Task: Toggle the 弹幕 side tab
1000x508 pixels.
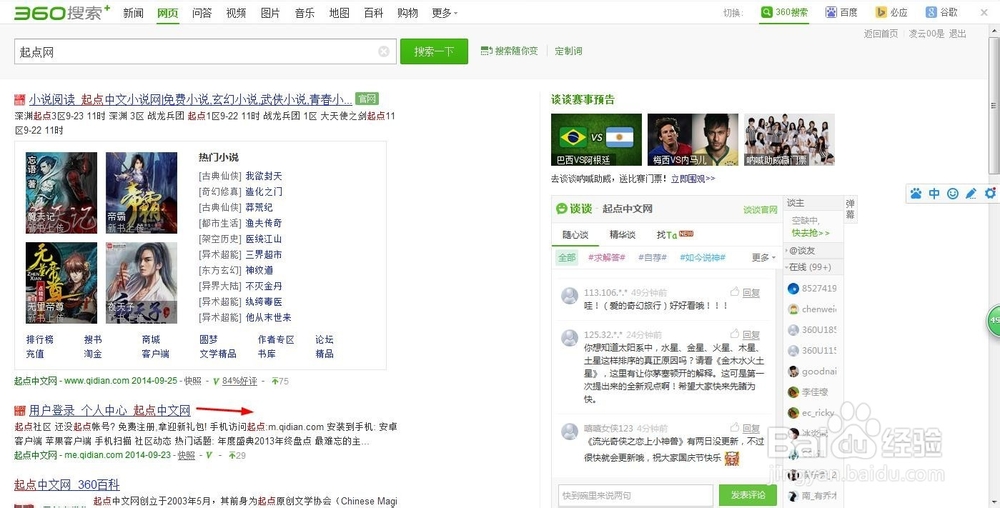Action: point(850,209)
